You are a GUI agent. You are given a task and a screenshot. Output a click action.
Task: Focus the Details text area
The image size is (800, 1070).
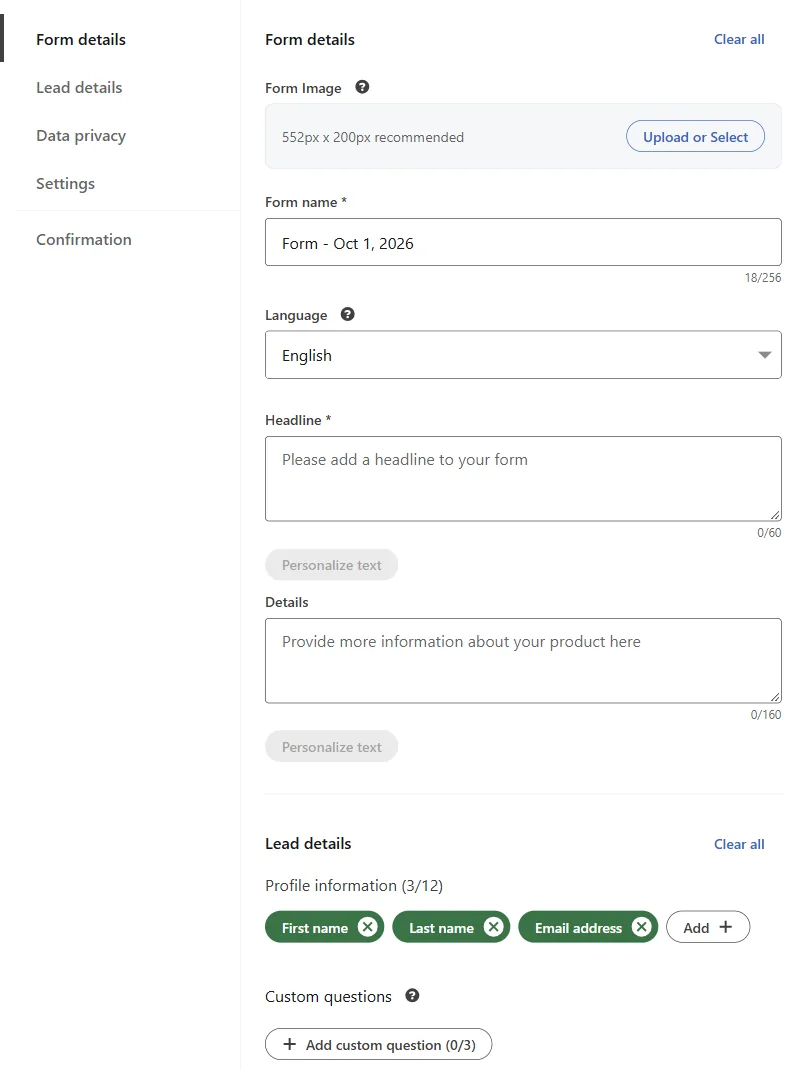point(523,661)
